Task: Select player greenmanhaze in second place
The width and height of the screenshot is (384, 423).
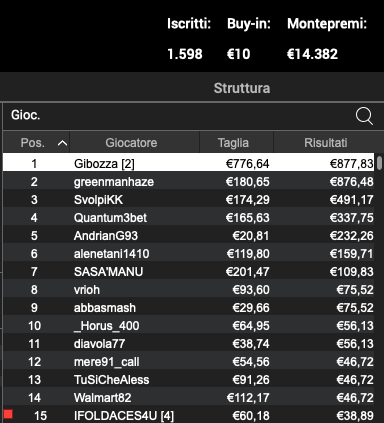Action: (x=189, y=182)
